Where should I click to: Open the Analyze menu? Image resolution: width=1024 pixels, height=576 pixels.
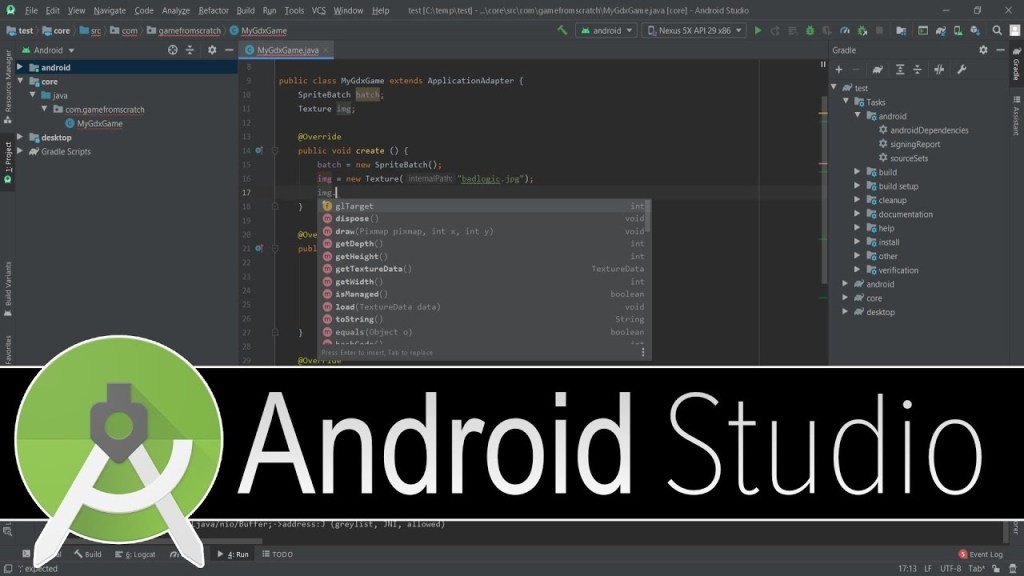coord(175,10)
